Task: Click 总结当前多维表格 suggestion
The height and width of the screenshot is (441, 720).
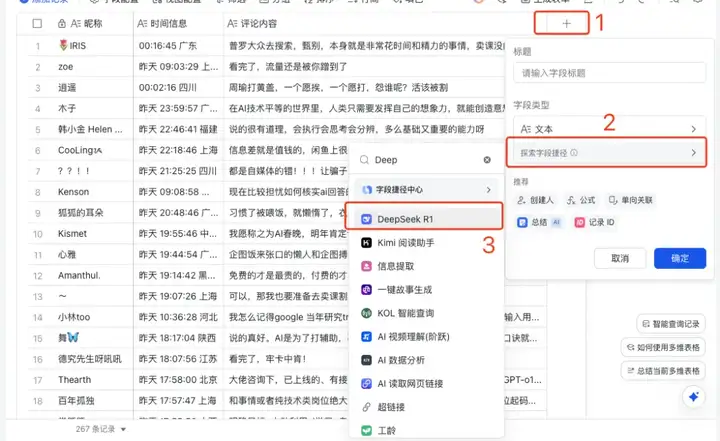Action: coord(663,371)
